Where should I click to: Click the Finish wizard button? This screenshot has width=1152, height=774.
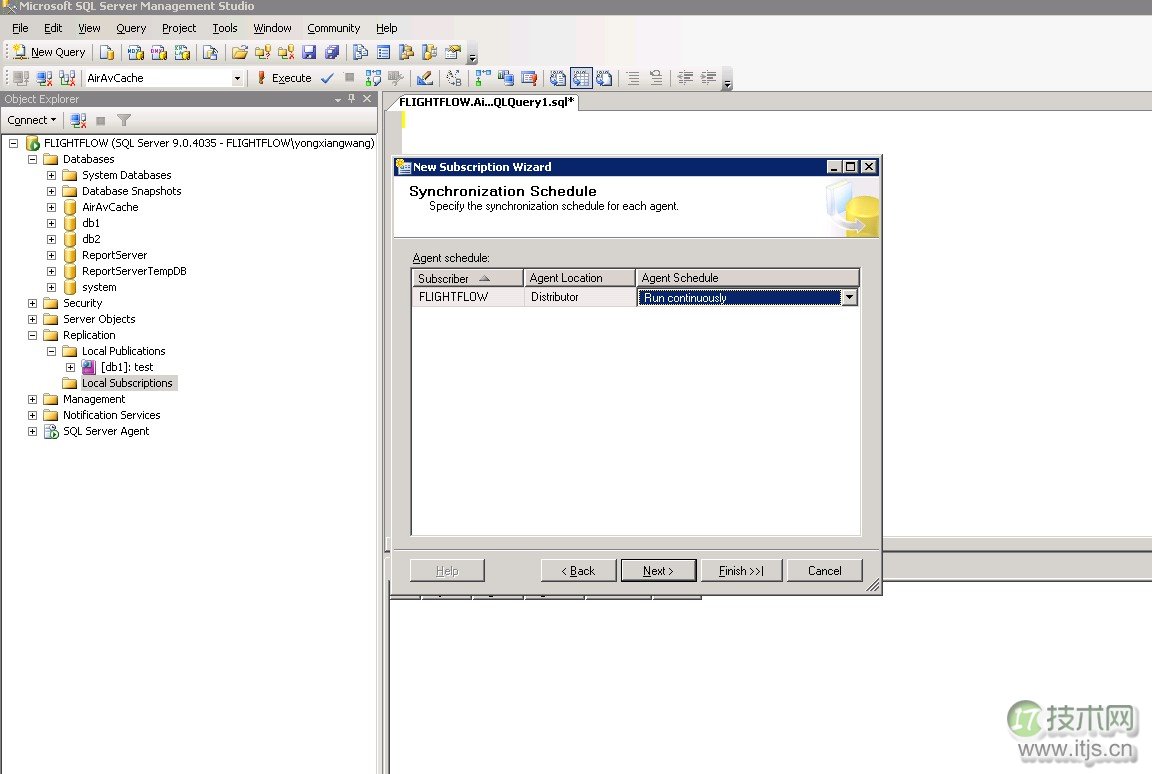pos(741,571)
